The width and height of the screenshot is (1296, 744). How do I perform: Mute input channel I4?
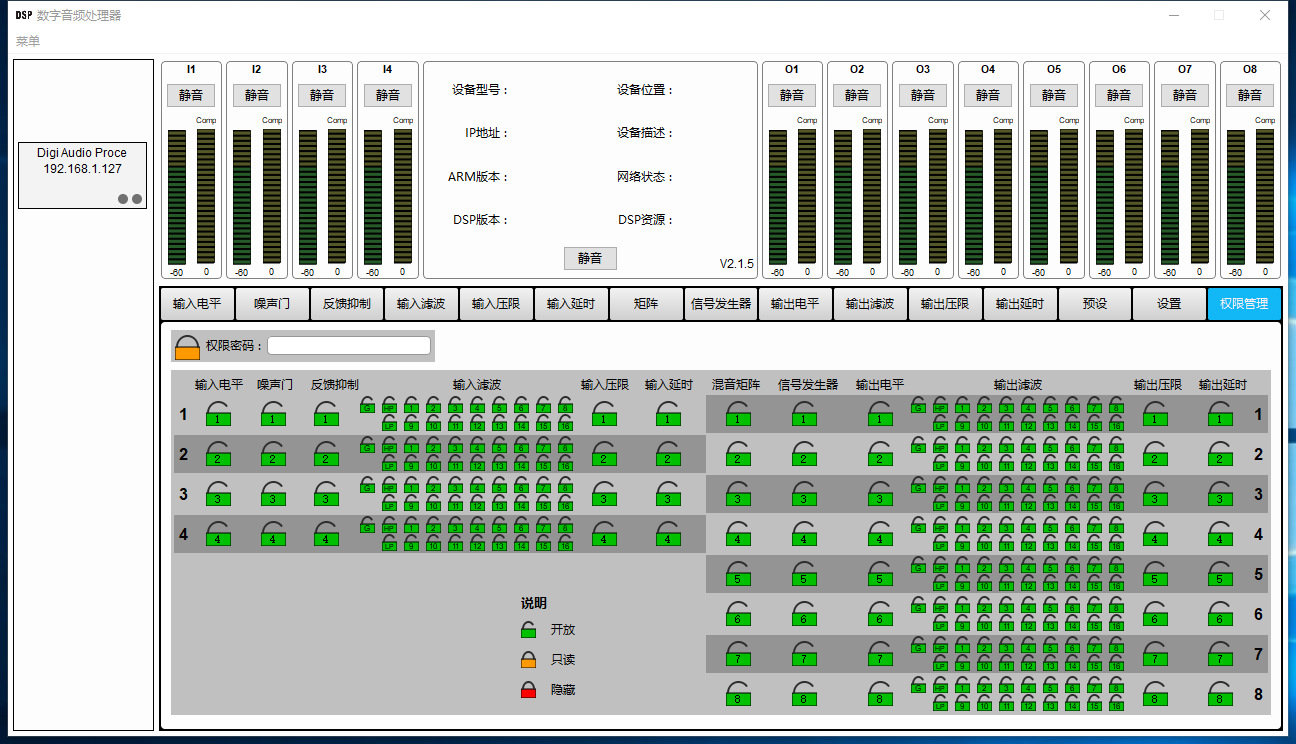click(388, 95)
